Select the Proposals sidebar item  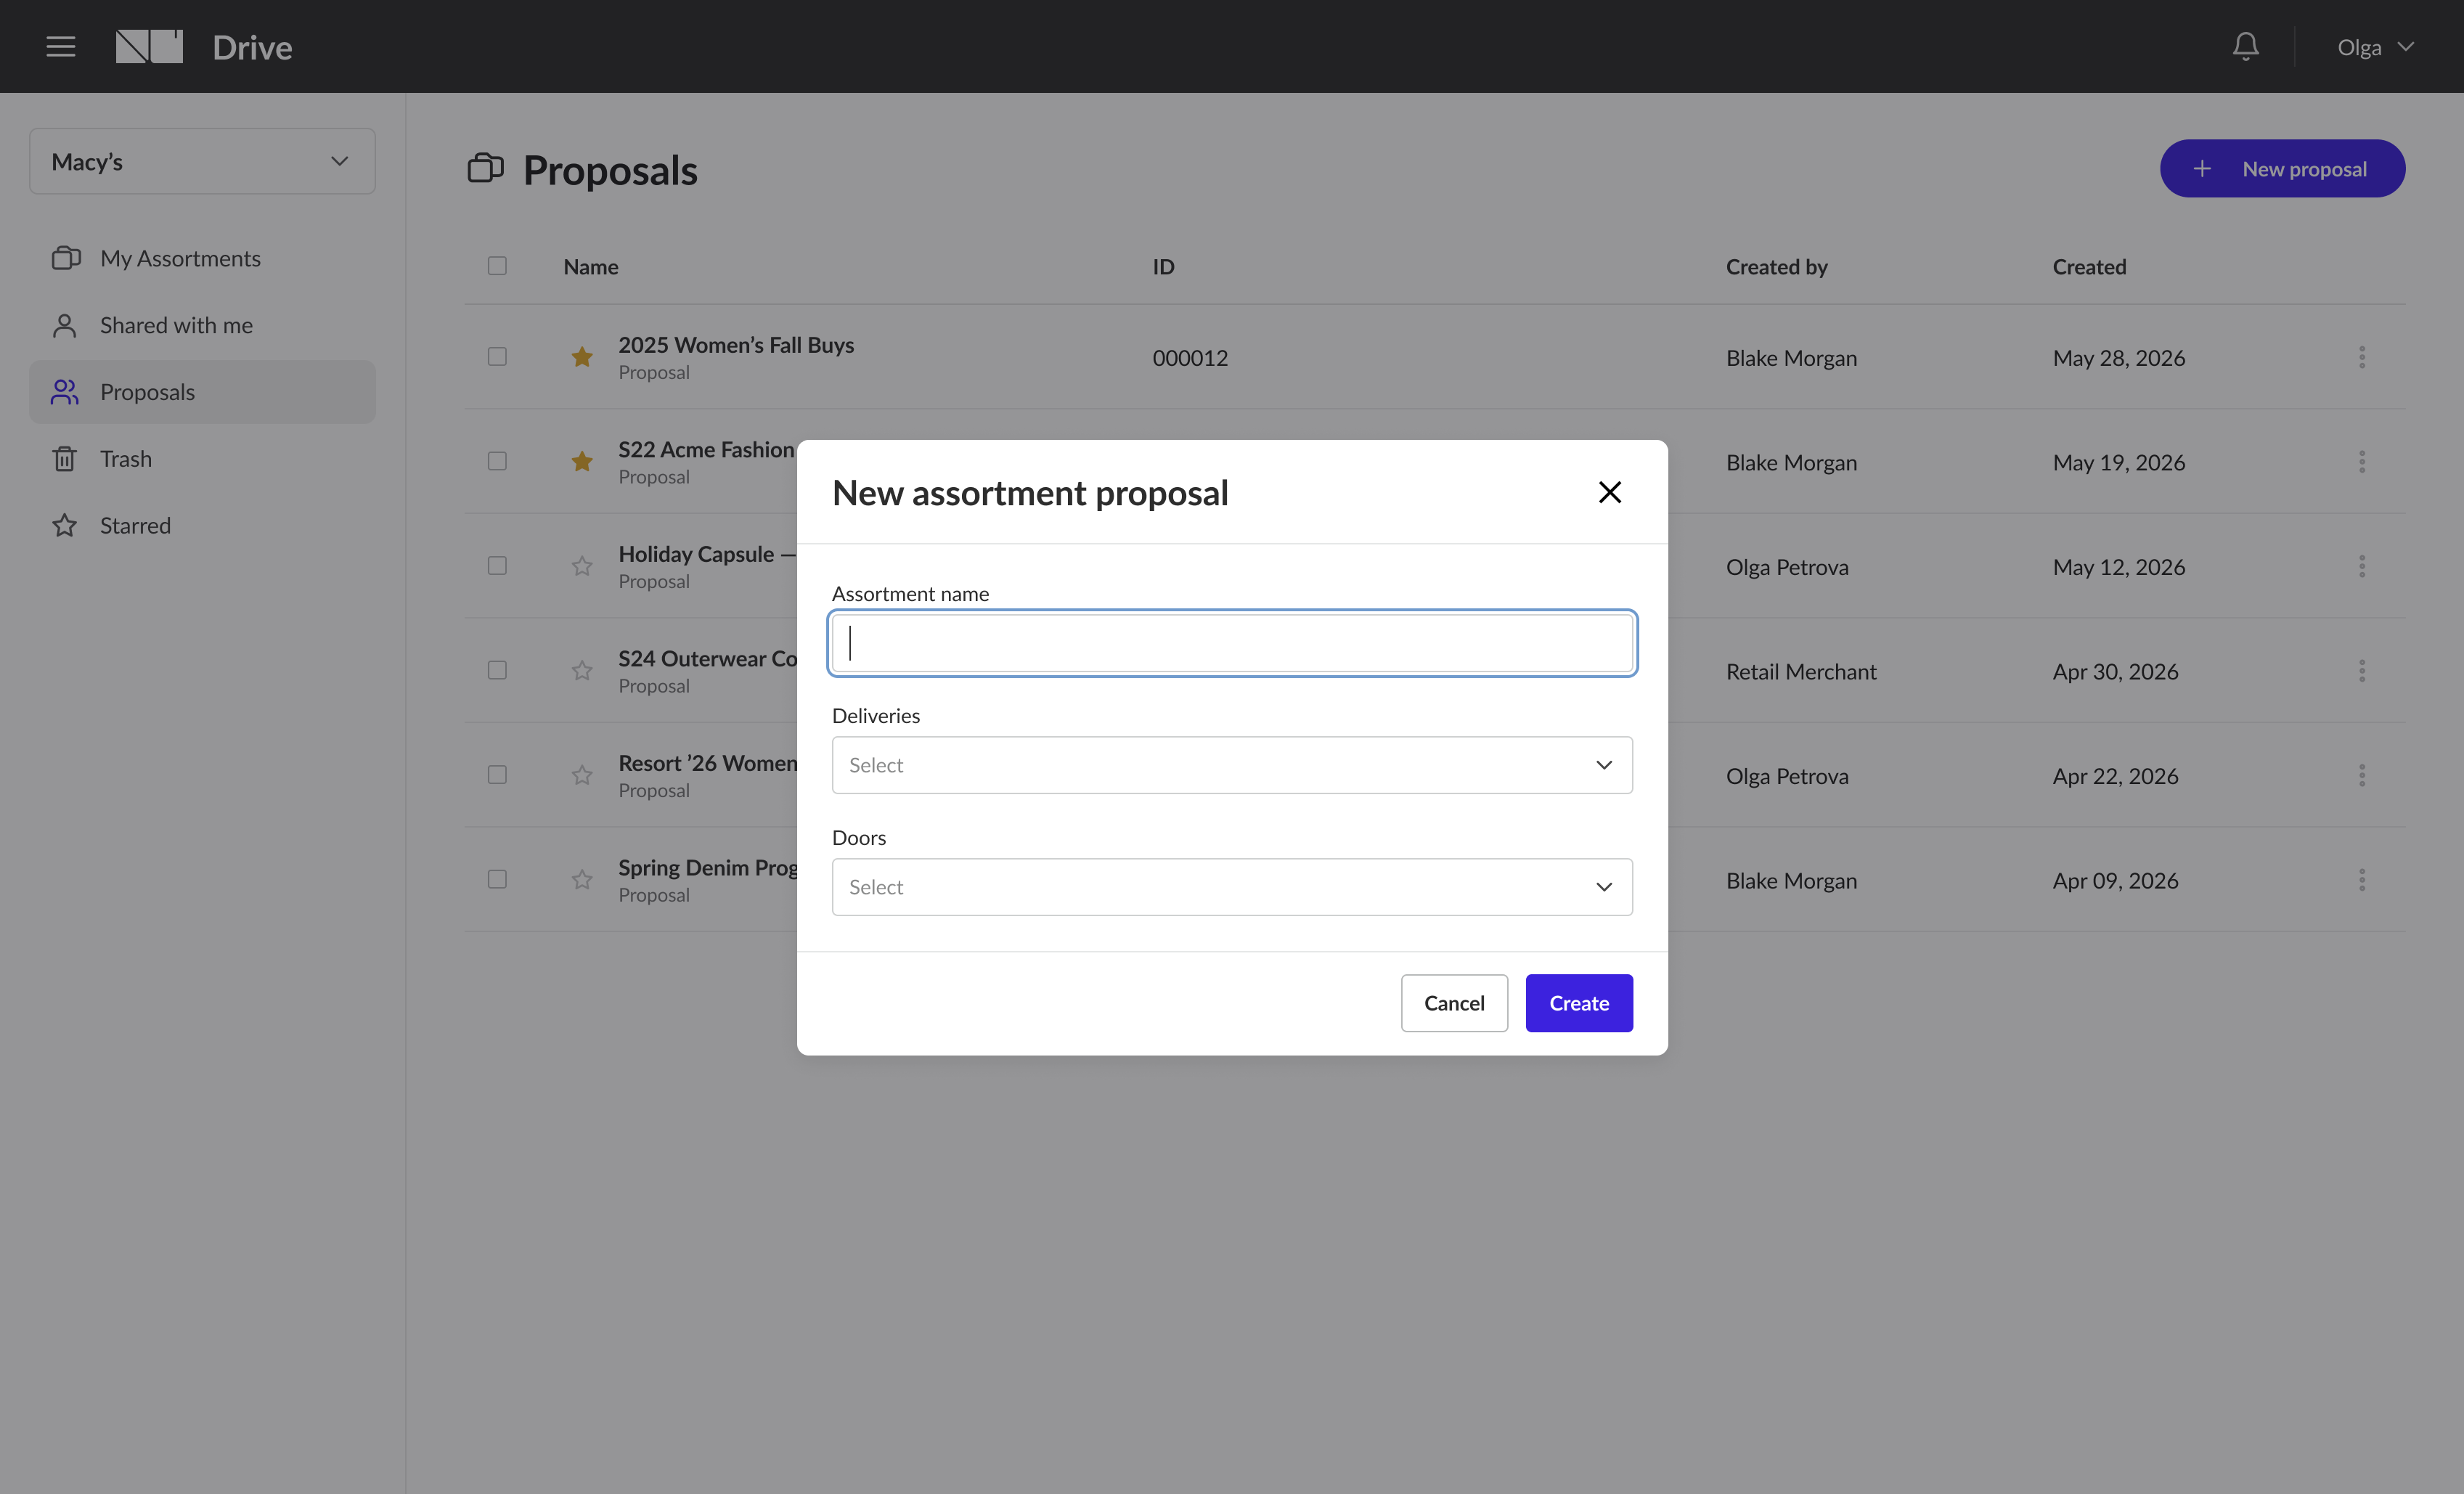pos(202,392)
